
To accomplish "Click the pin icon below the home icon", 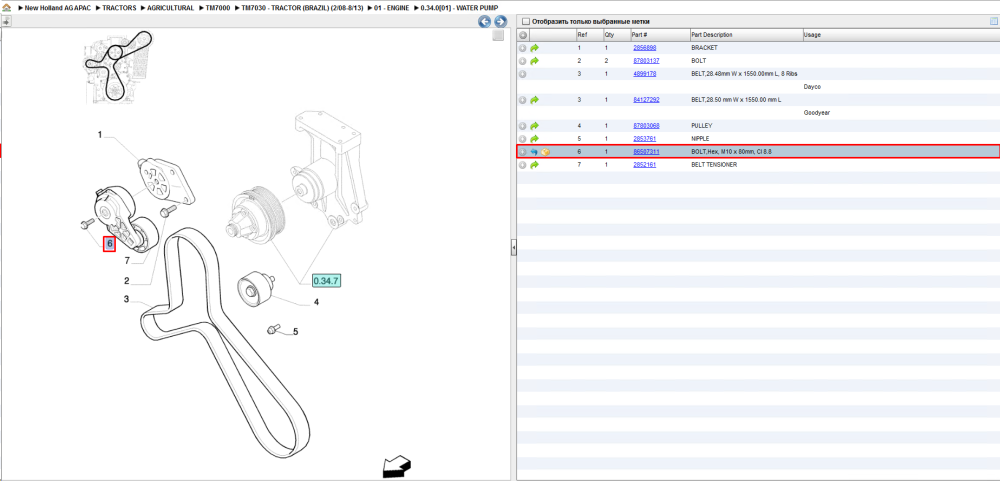I will tap(6, 21).
